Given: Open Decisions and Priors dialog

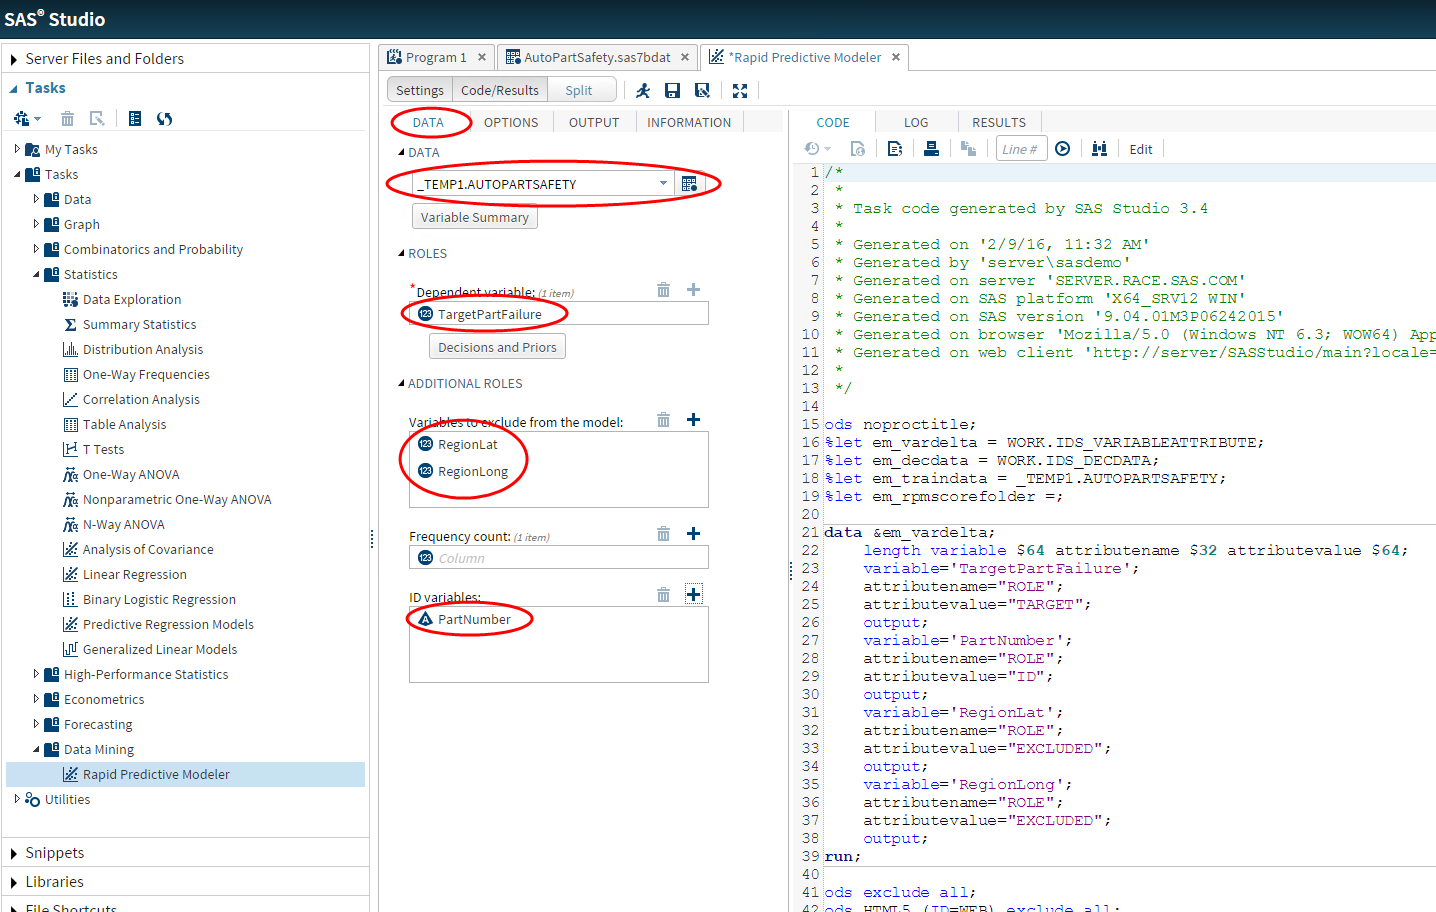Looking at the screenshot, I should point(497,347).
